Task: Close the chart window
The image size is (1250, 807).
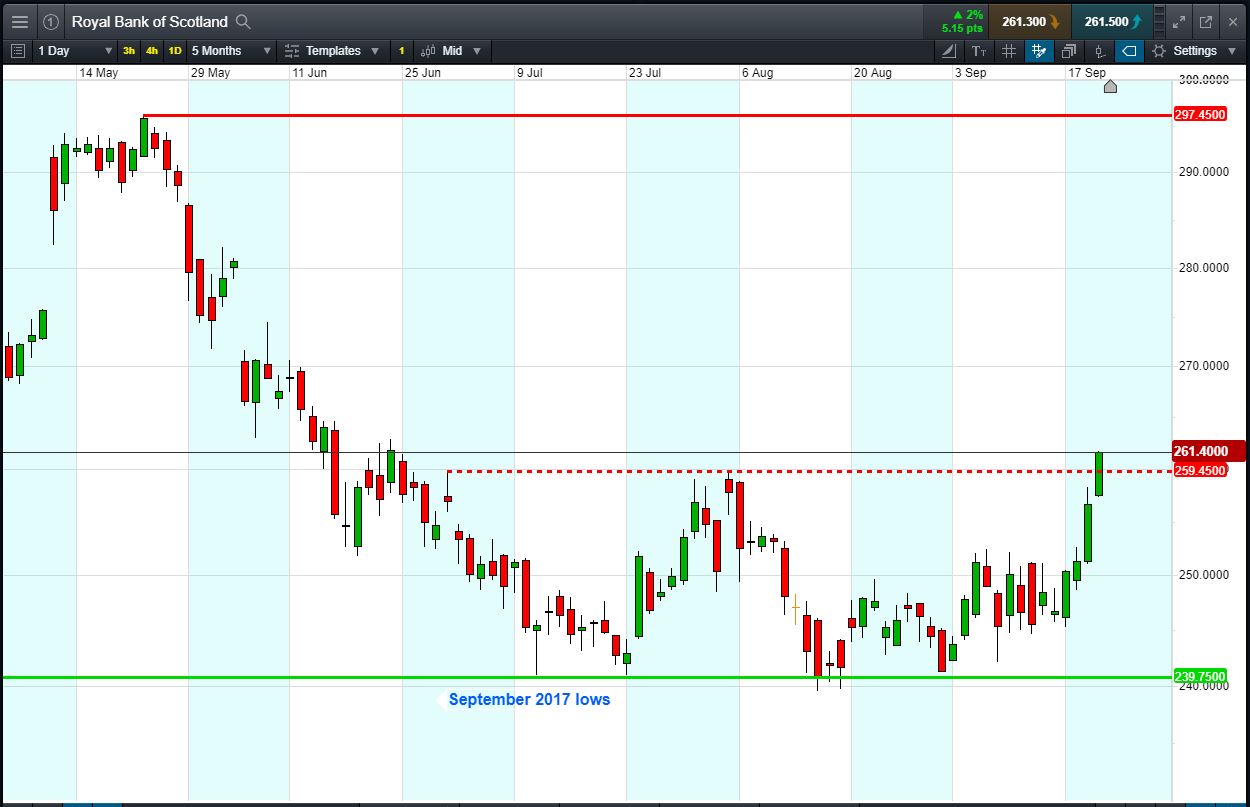Action: click(1232, 21)
